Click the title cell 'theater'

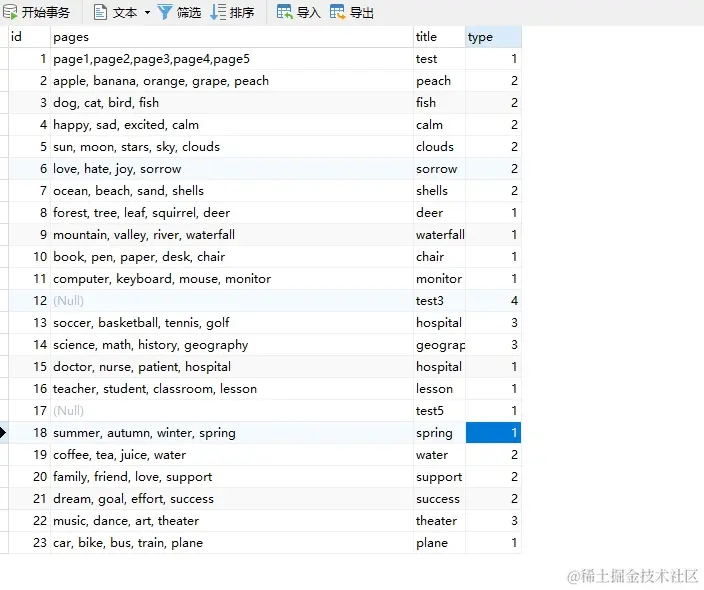coord(440,521)
